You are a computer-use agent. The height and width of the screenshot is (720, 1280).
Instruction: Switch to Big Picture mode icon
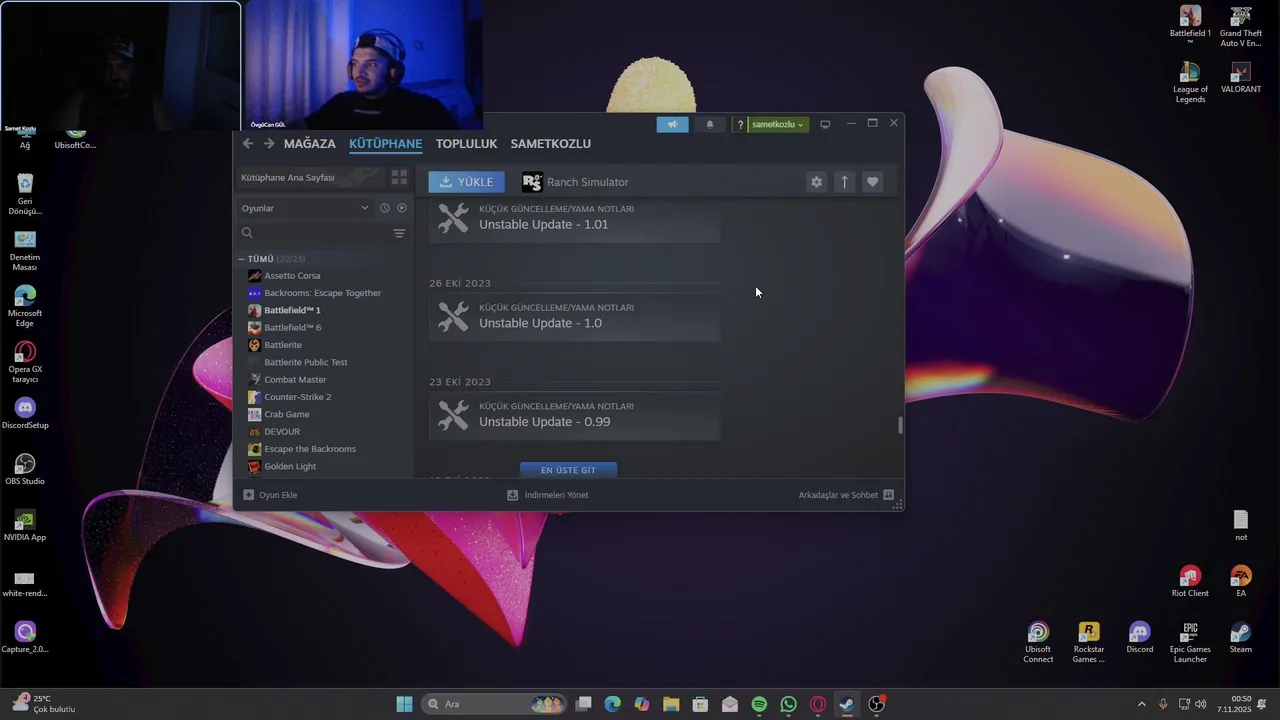pyautogui.click(x=825, y=124)
